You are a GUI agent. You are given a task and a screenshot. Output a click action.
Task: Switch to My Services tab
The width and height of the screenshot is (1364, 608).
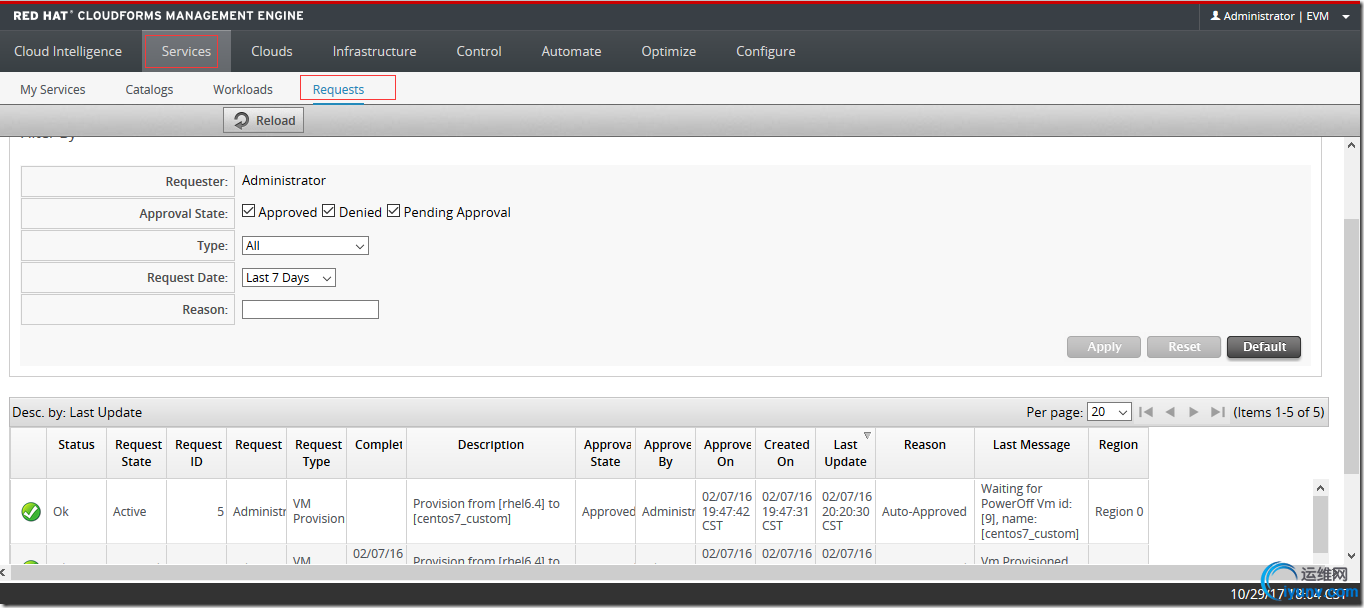coord(53,89)
